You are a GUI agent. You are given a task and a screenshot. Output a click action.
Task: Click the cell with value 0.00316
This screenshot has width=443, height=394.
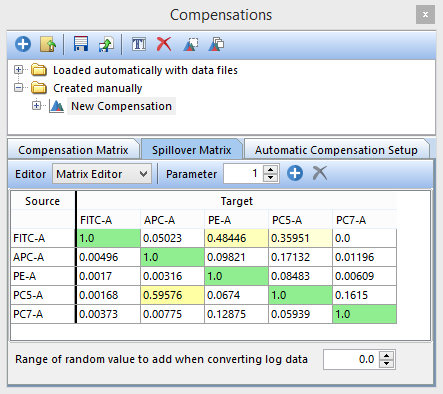[x=172, y=276]
